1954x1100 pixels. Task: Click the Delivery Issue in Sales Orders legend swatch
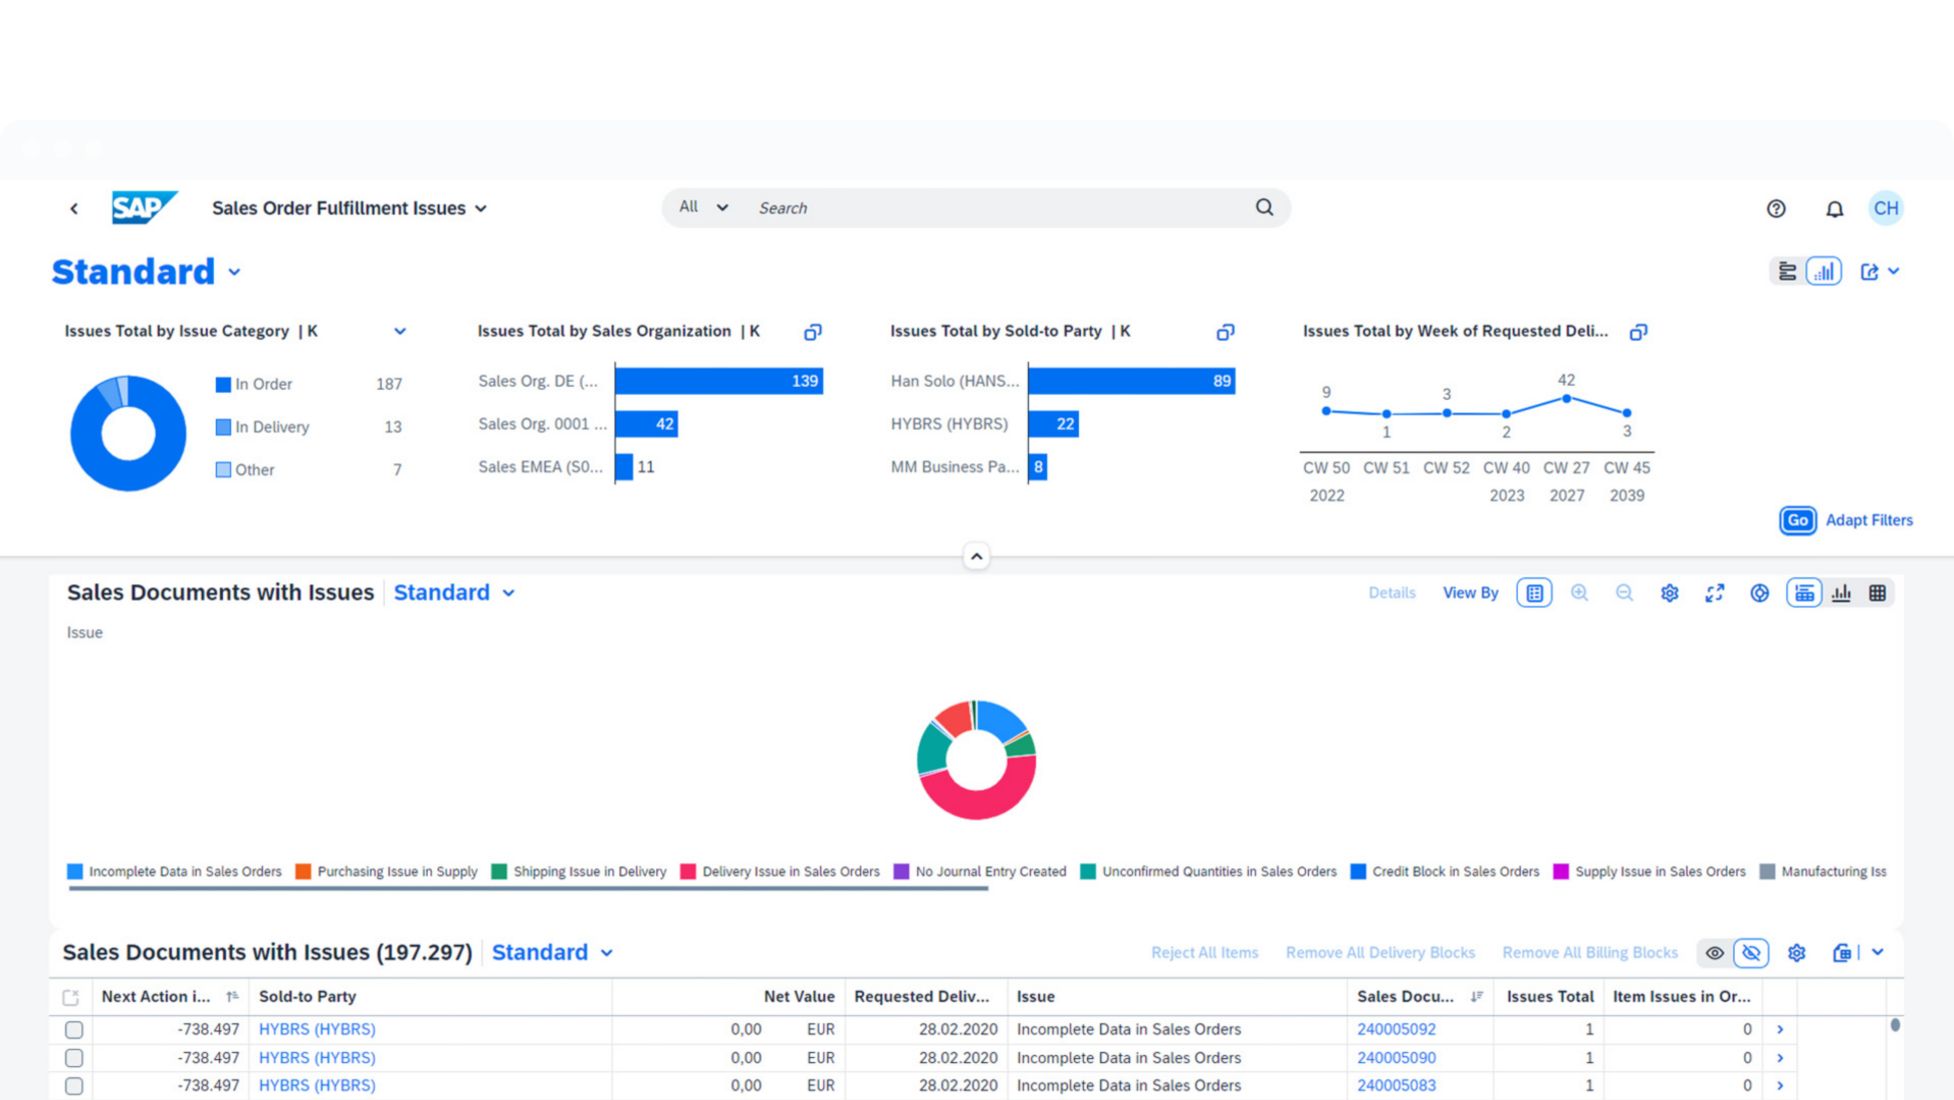pos(688,871)
